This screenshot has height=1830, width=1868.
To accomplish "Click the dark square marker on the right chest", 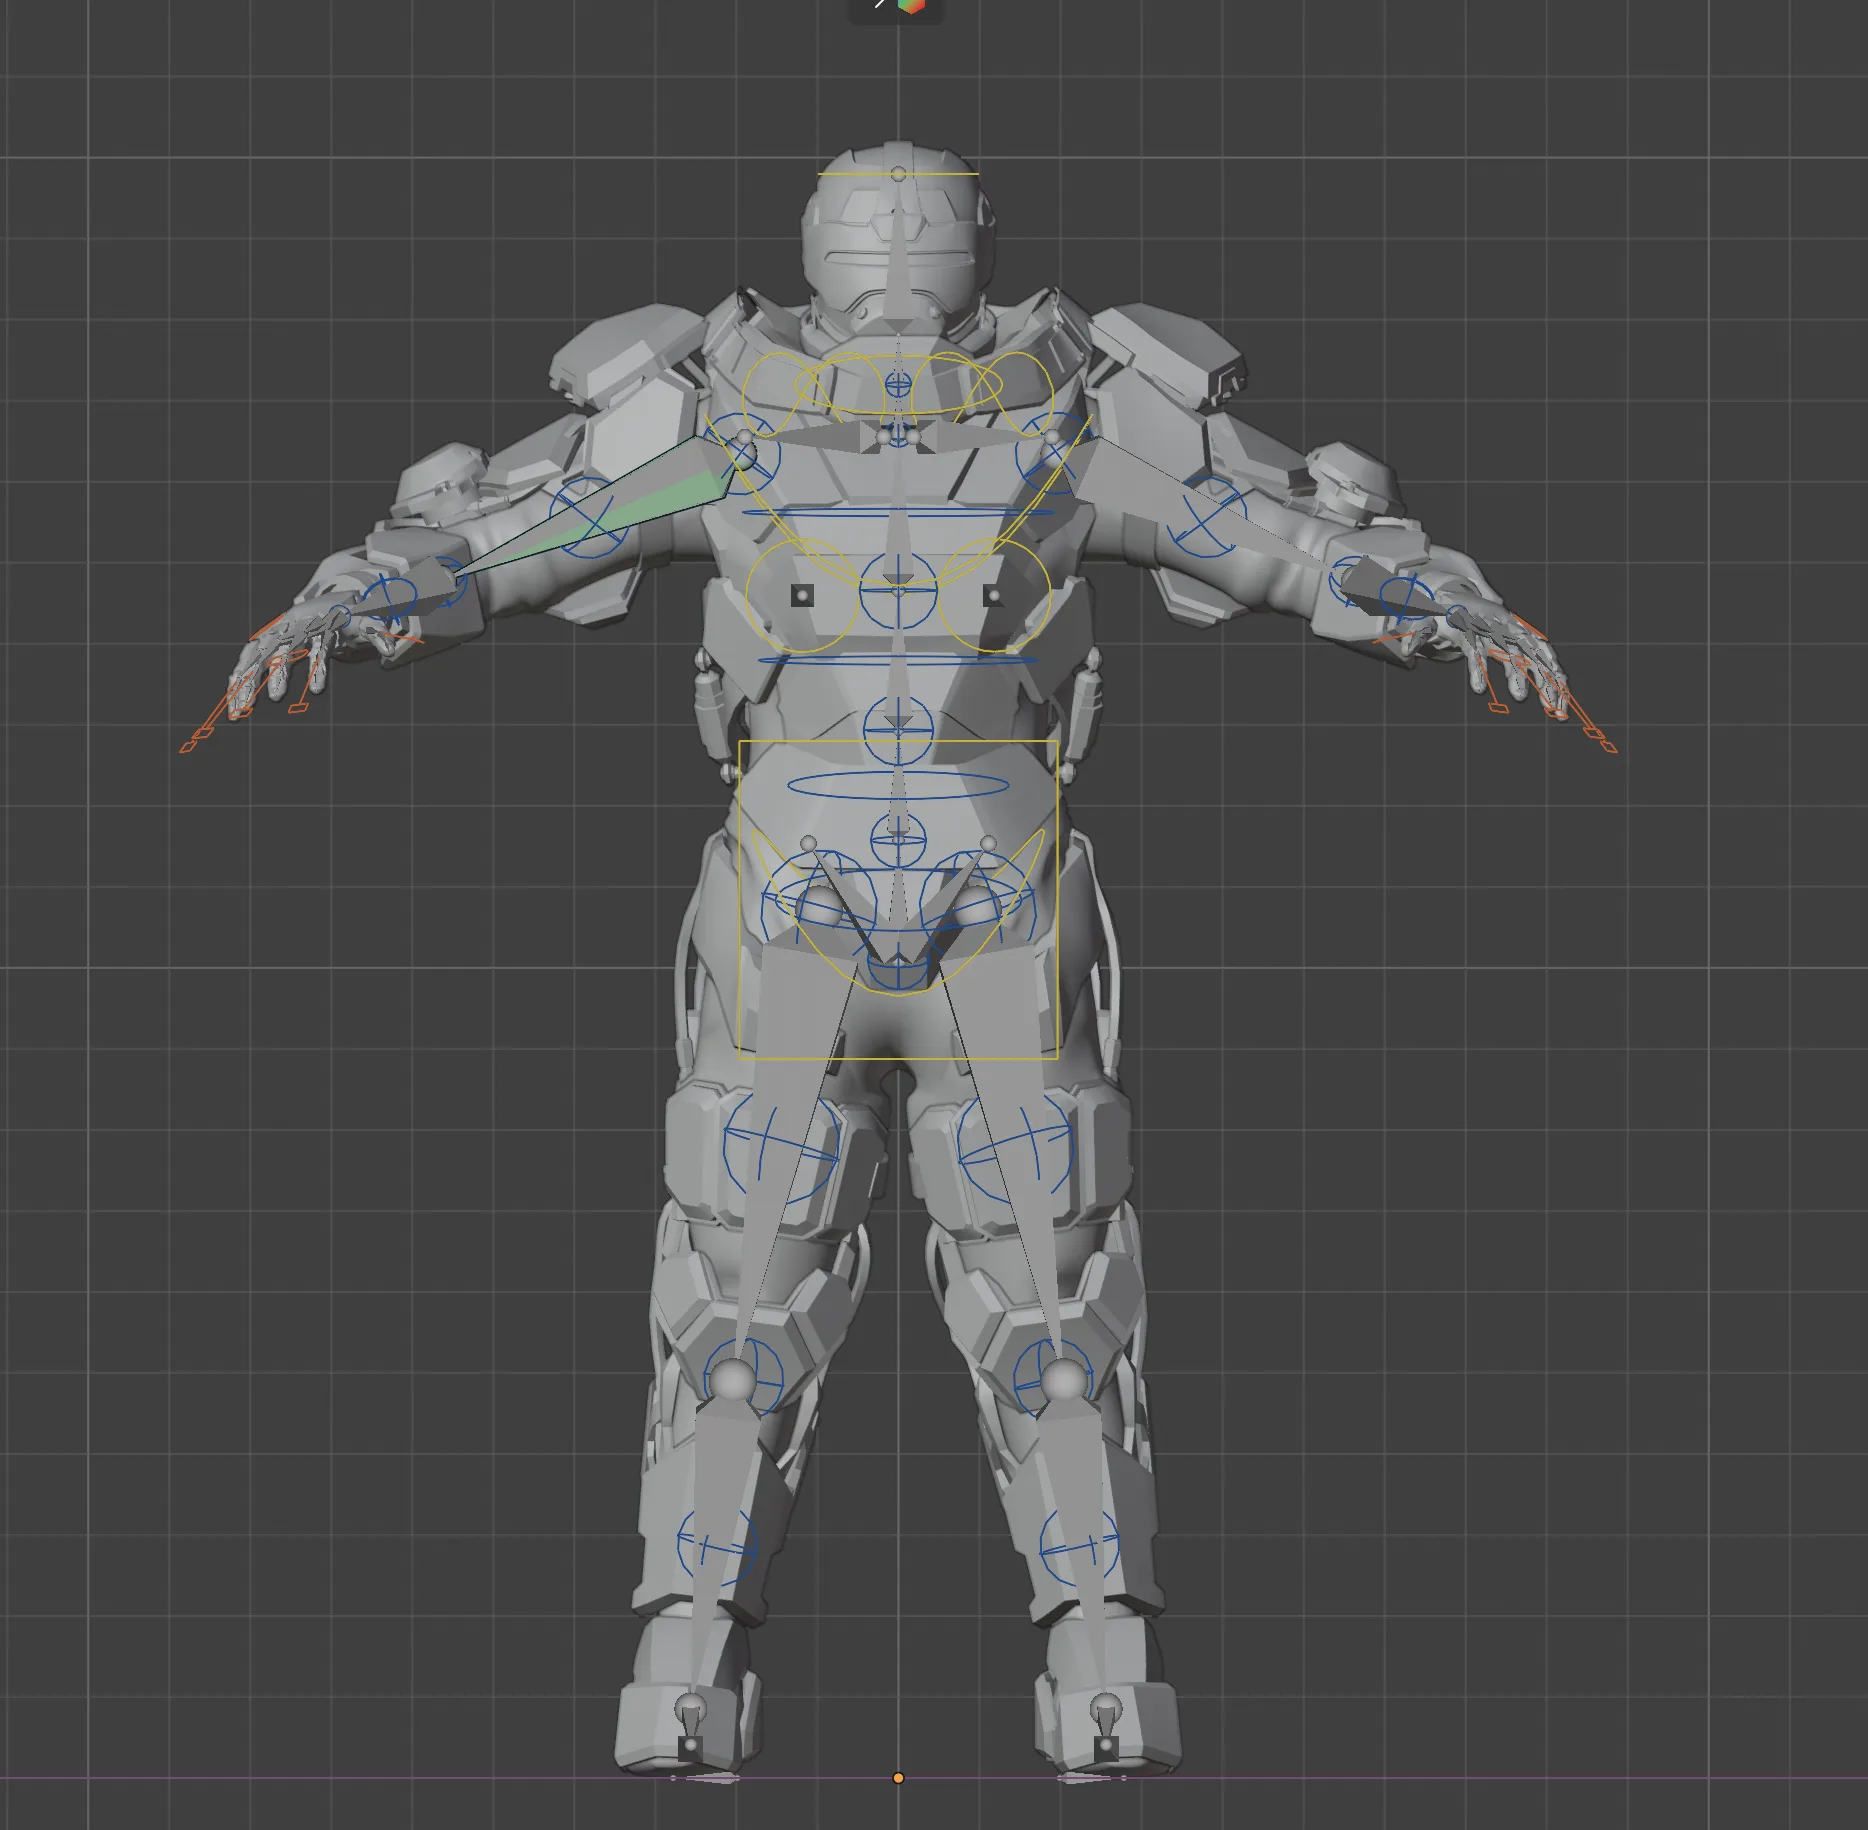I will point(993,596).
